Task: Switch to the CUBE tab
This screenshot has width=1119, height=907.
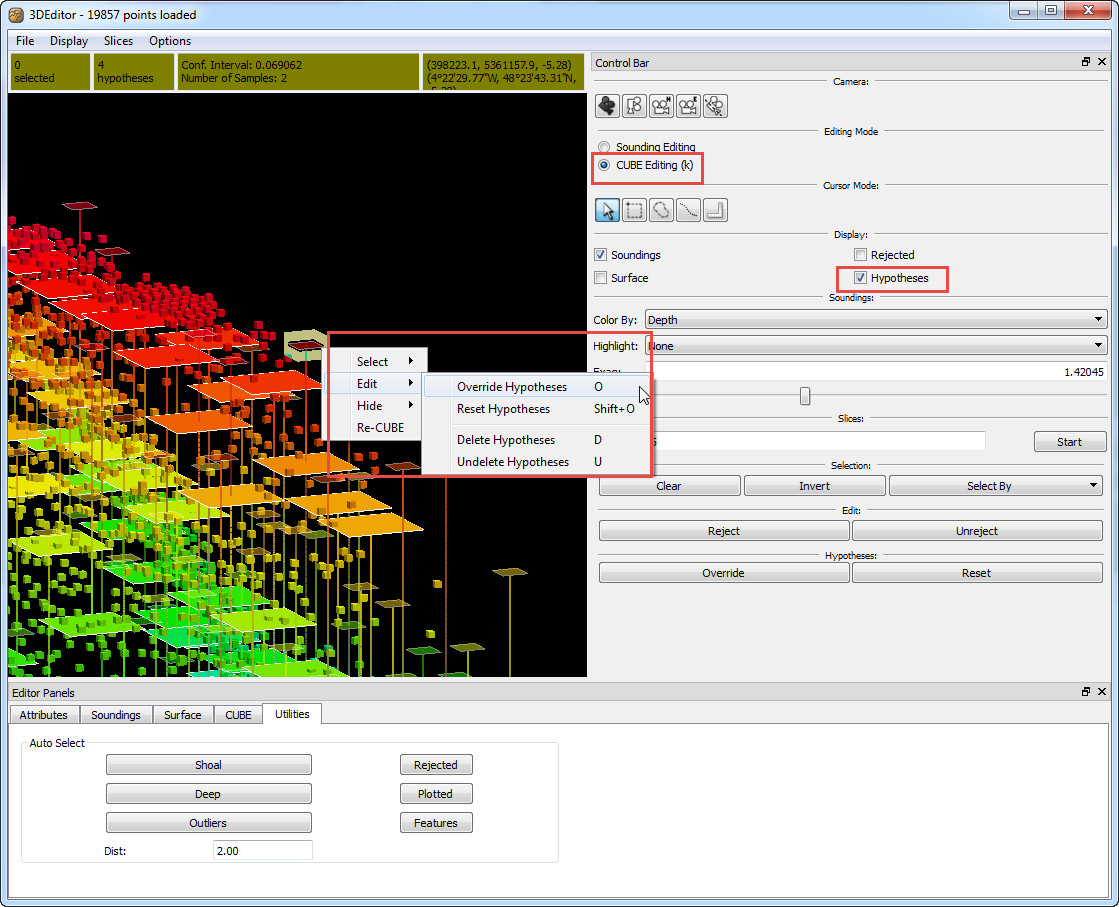Action: click(x=238, y=715)
